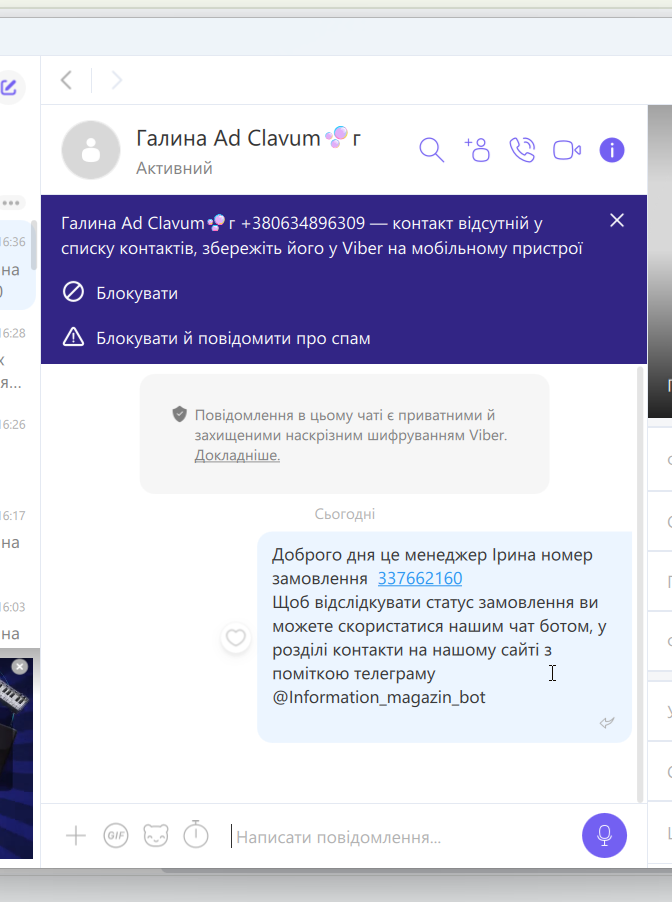Like the message with heart icon
672x902 pixels.
tap(235, 637)
